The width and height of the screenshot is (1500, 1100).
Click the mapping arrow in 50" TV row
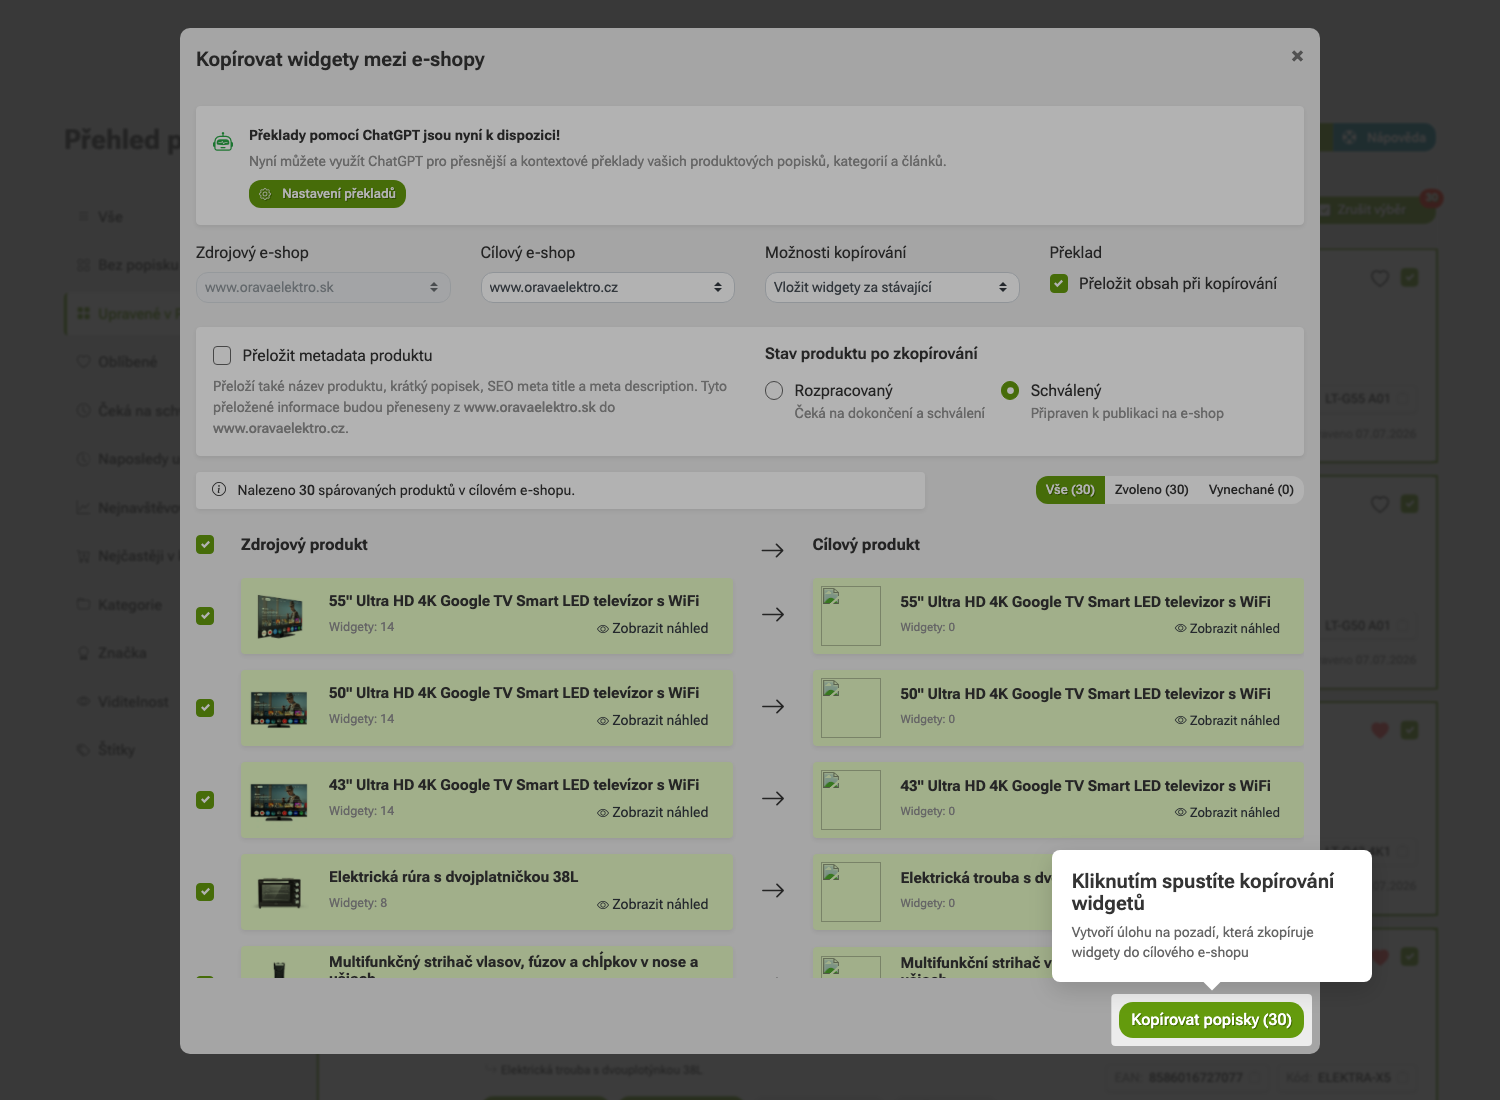773,707
